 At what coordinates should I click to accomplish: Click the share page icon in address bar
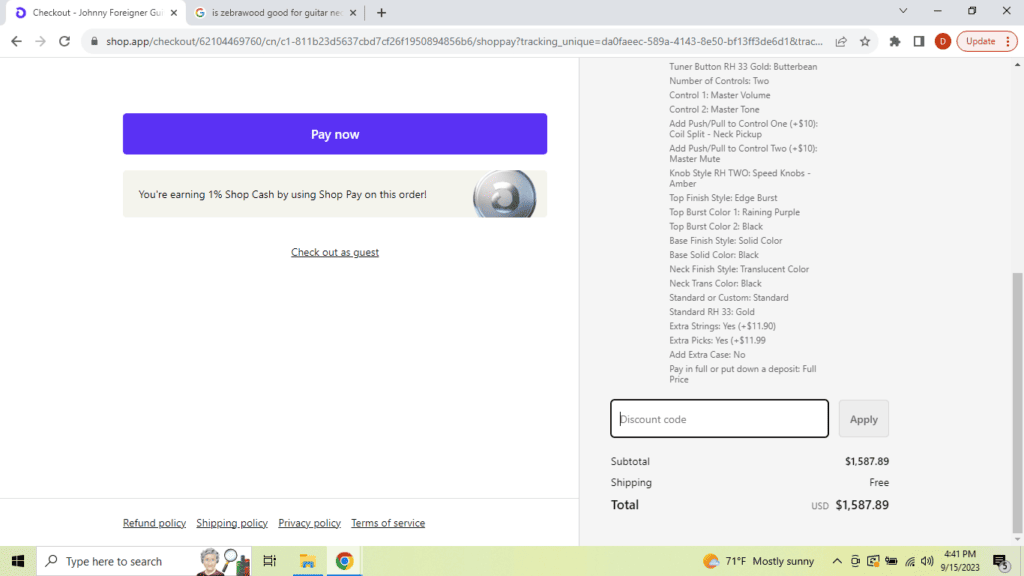pos(841,41)
